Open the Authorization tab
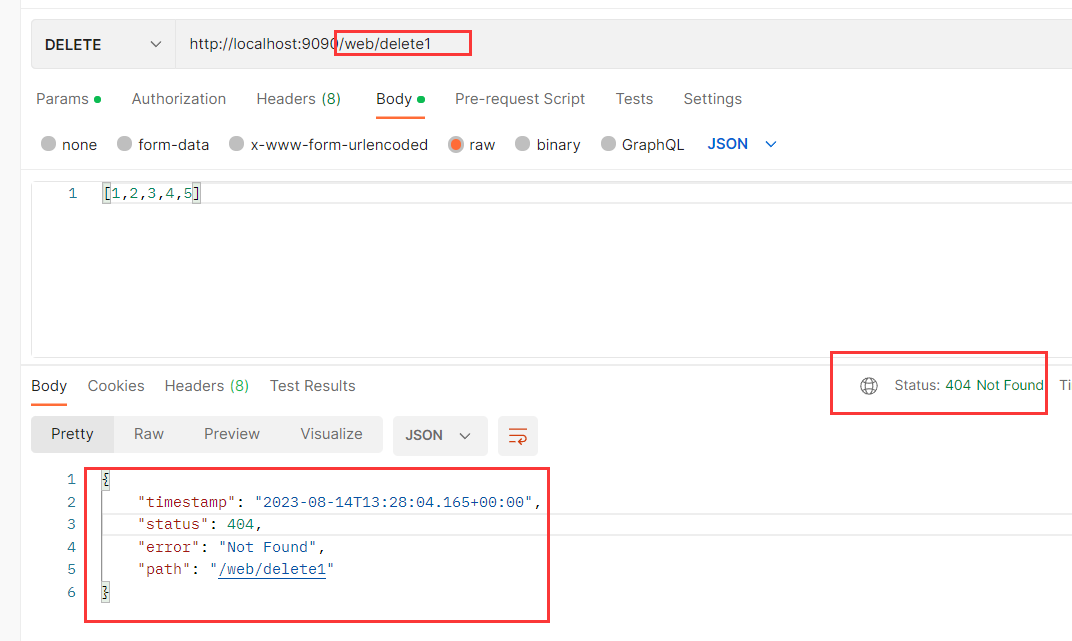 178,99
